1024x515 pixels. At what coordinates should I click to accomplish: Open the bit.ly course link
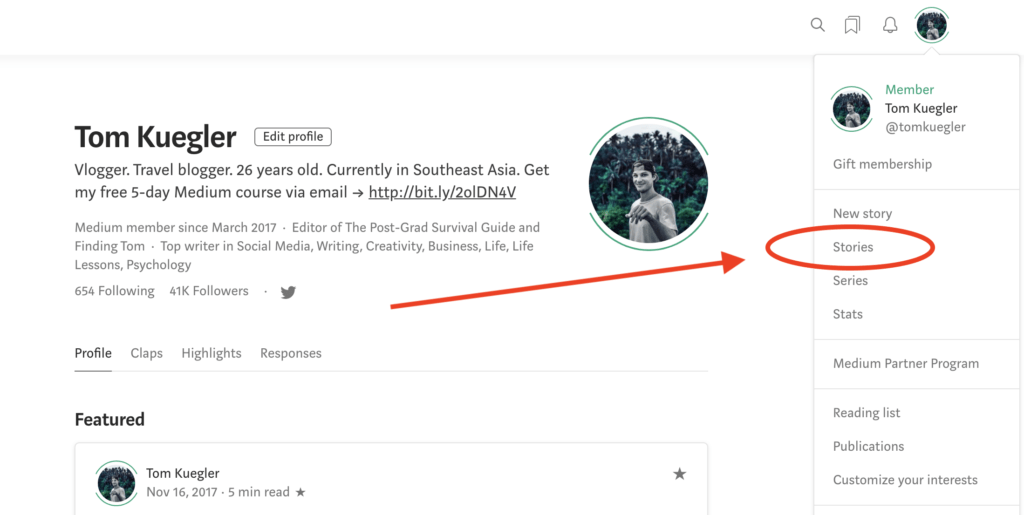point(442,193)
